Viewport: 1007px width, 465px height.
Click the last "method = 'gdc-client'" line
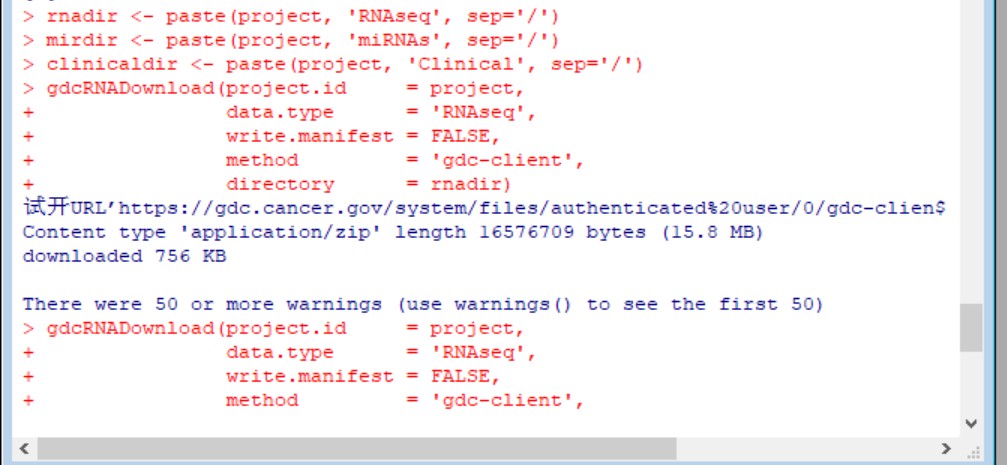pyautogui.click(x=403, y=400)
